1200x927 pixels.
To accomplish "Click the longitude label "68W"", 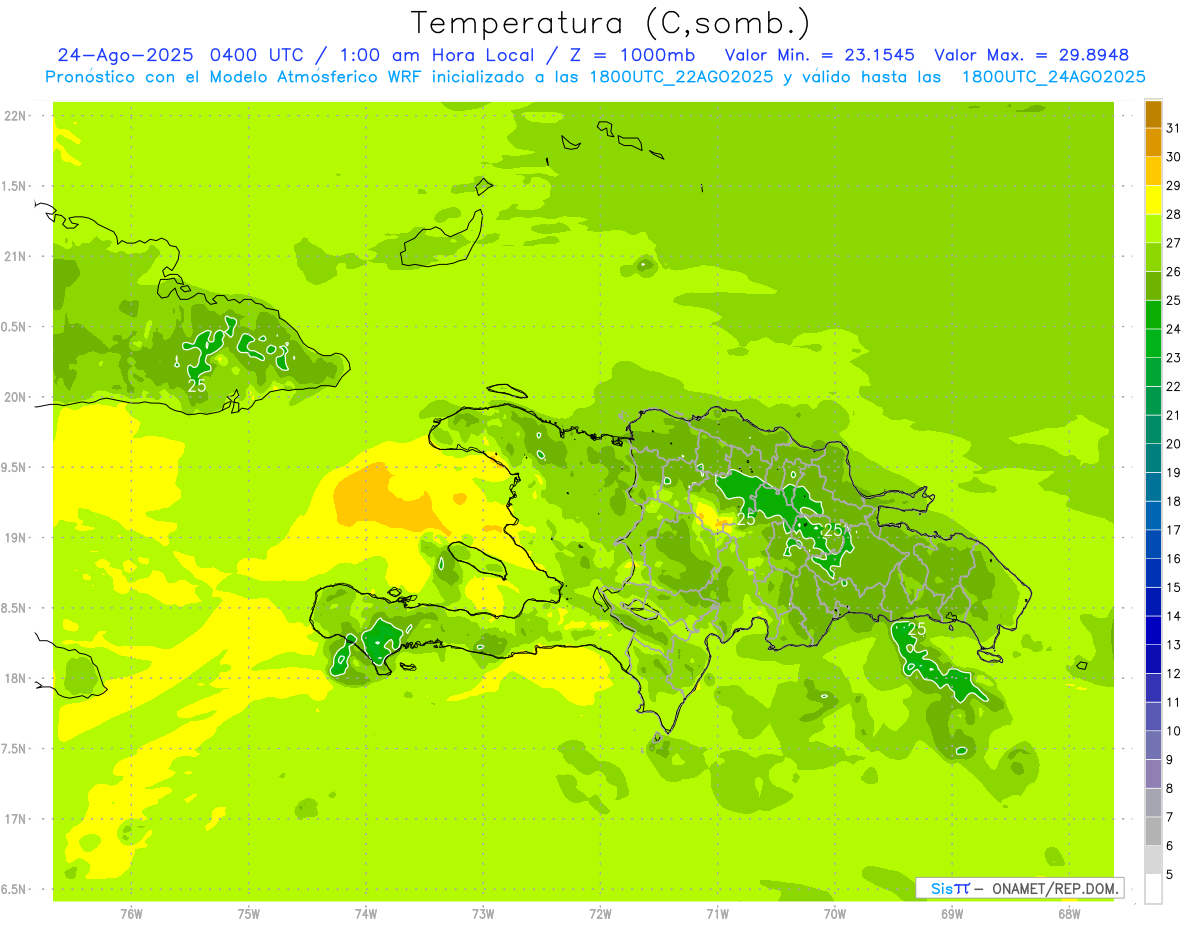I will click(x=1069, y=914).
